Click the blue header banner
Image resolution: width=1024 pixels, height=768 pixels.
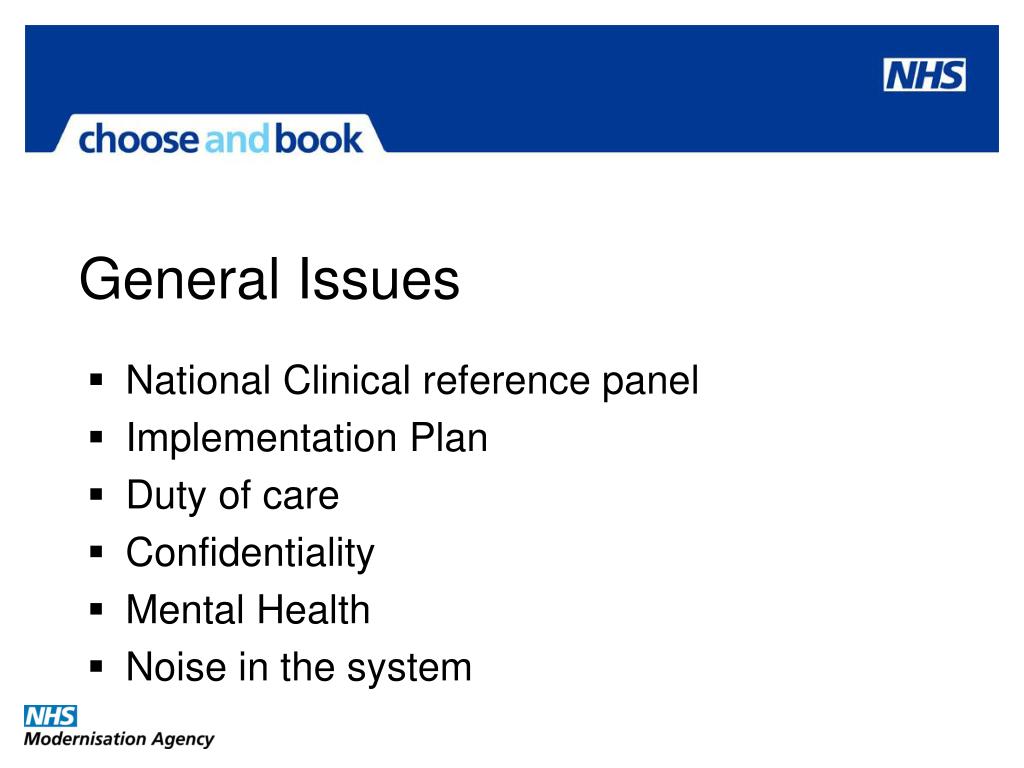[512, 89]
